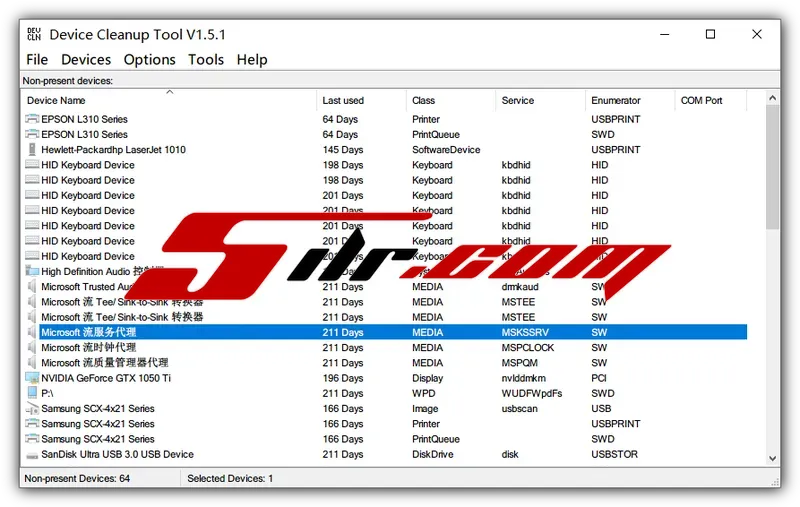Viewport: 800px width, 507px height.
Task: Select SanDisk Ultra USB 3.0 USB Device
Action: click(117, 454)
